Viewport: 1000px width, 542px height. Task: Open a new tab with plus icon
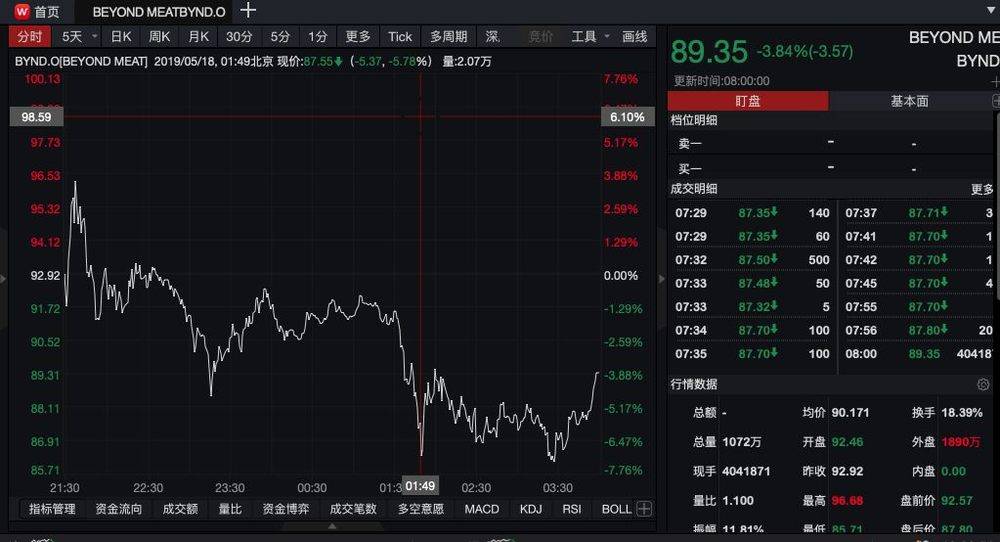tap(248, 10)
